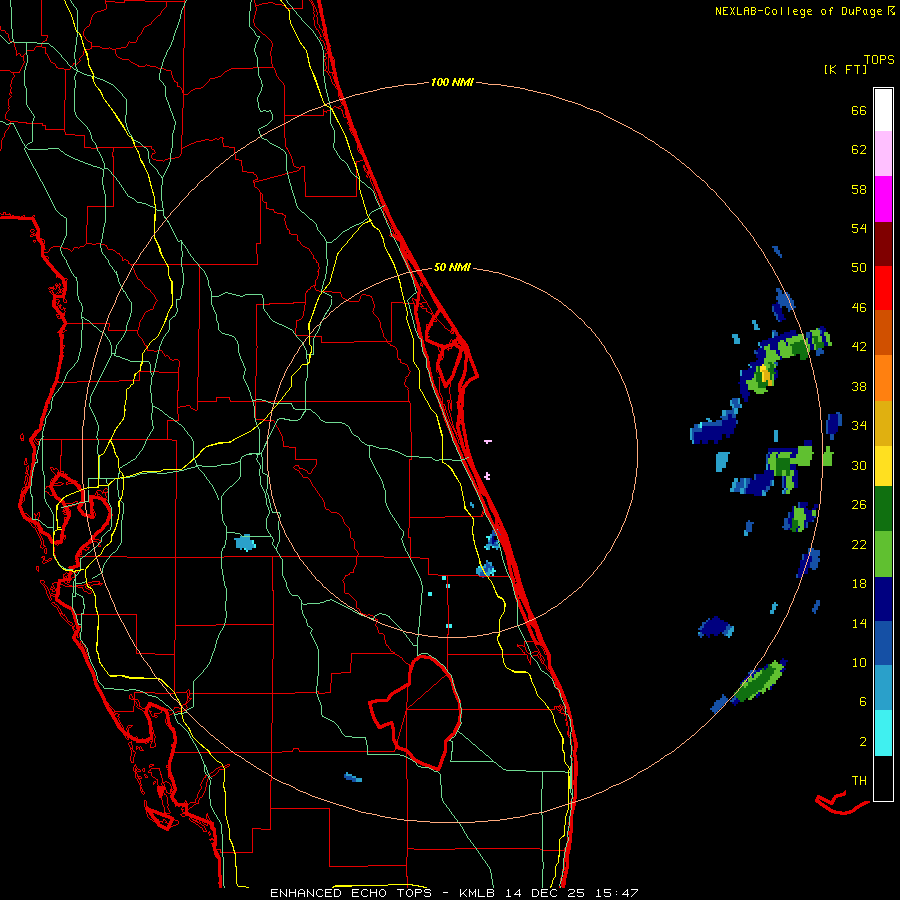Click the [K FT] units label

[x=845, y=69]
